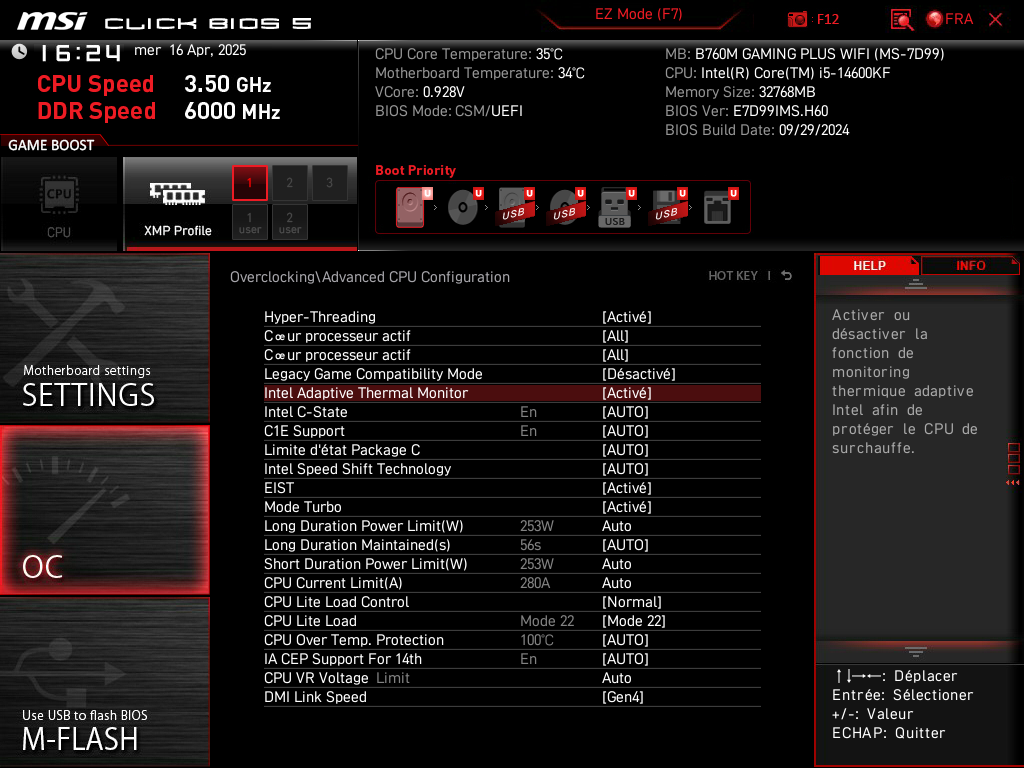Open the BIOS search magnifier icon
Image resolution: width=1024 pixels, height=768 pixels.
[x=902, y=19]
